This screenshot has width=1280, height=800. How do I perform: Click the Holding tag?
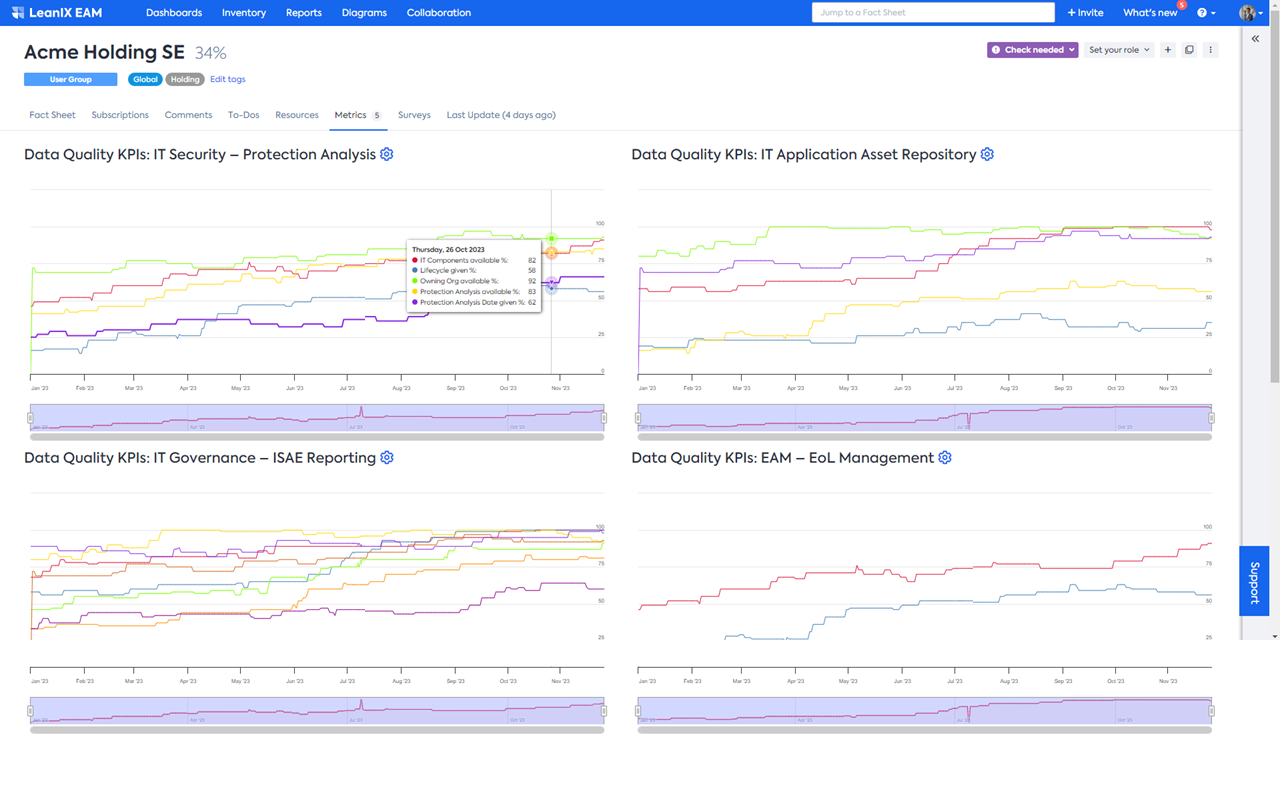(185, 79)
